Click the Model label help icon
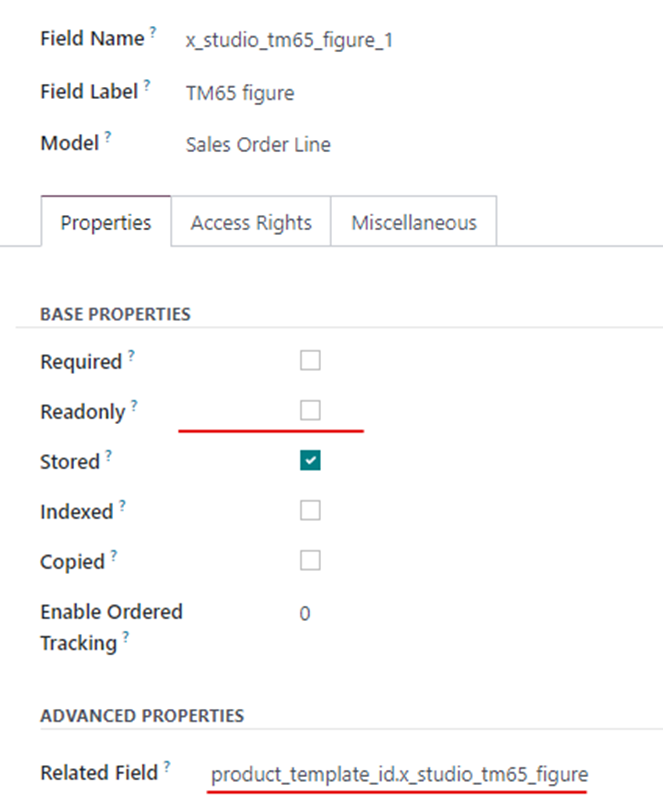 (108, 137)
